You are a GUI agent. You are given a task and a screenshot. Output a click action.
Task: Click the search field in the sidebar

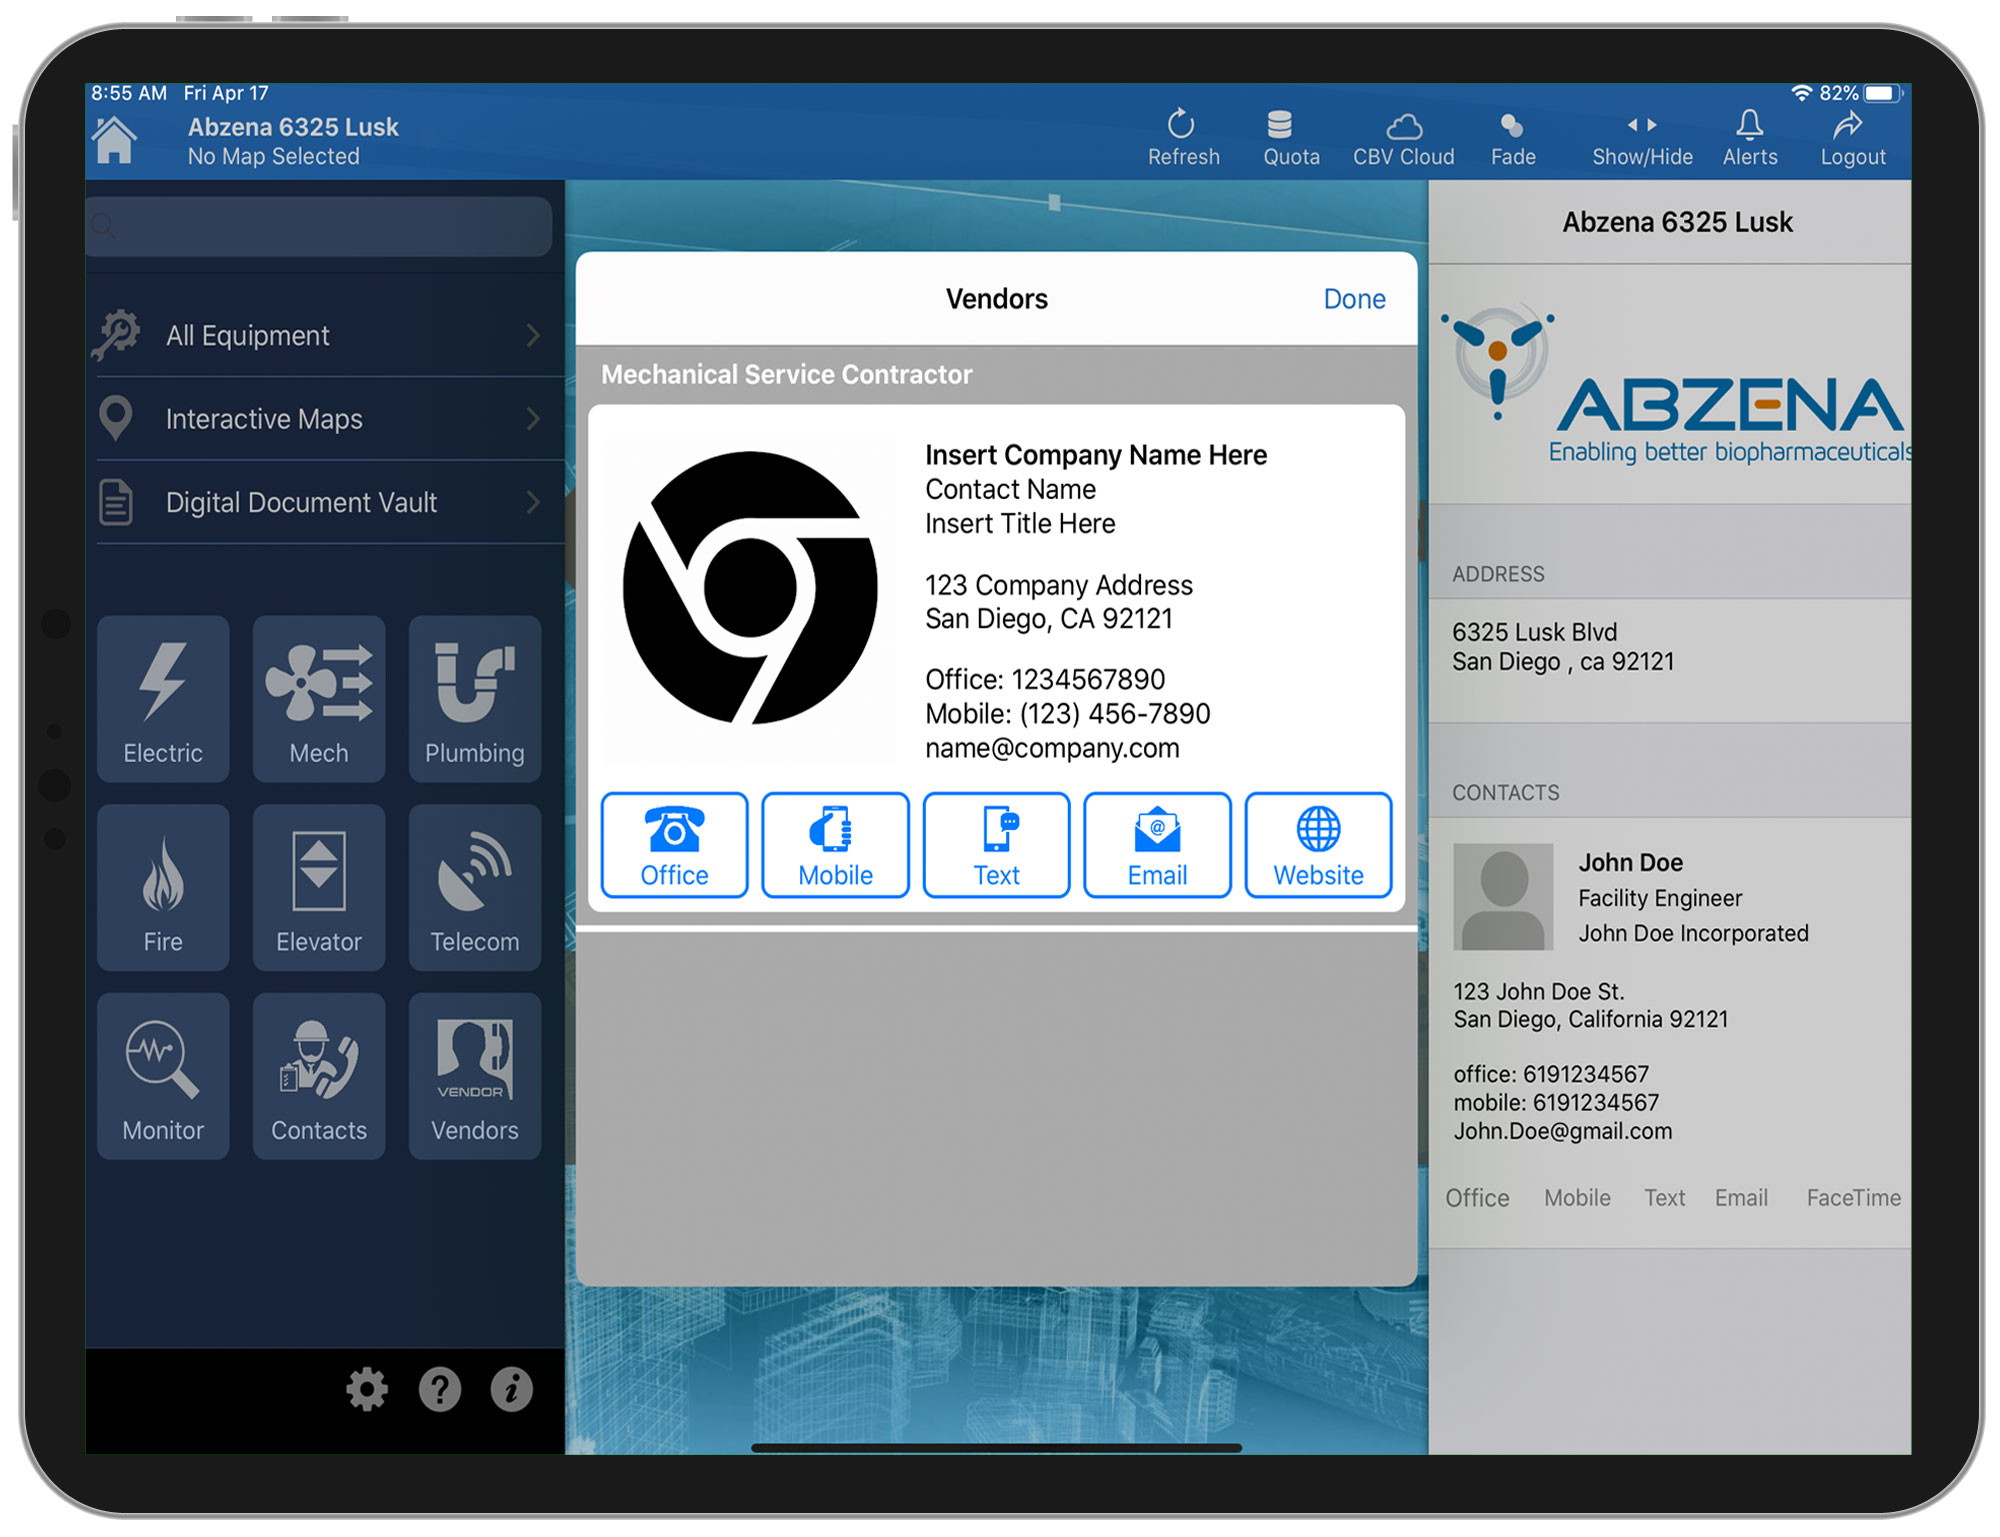320,226
